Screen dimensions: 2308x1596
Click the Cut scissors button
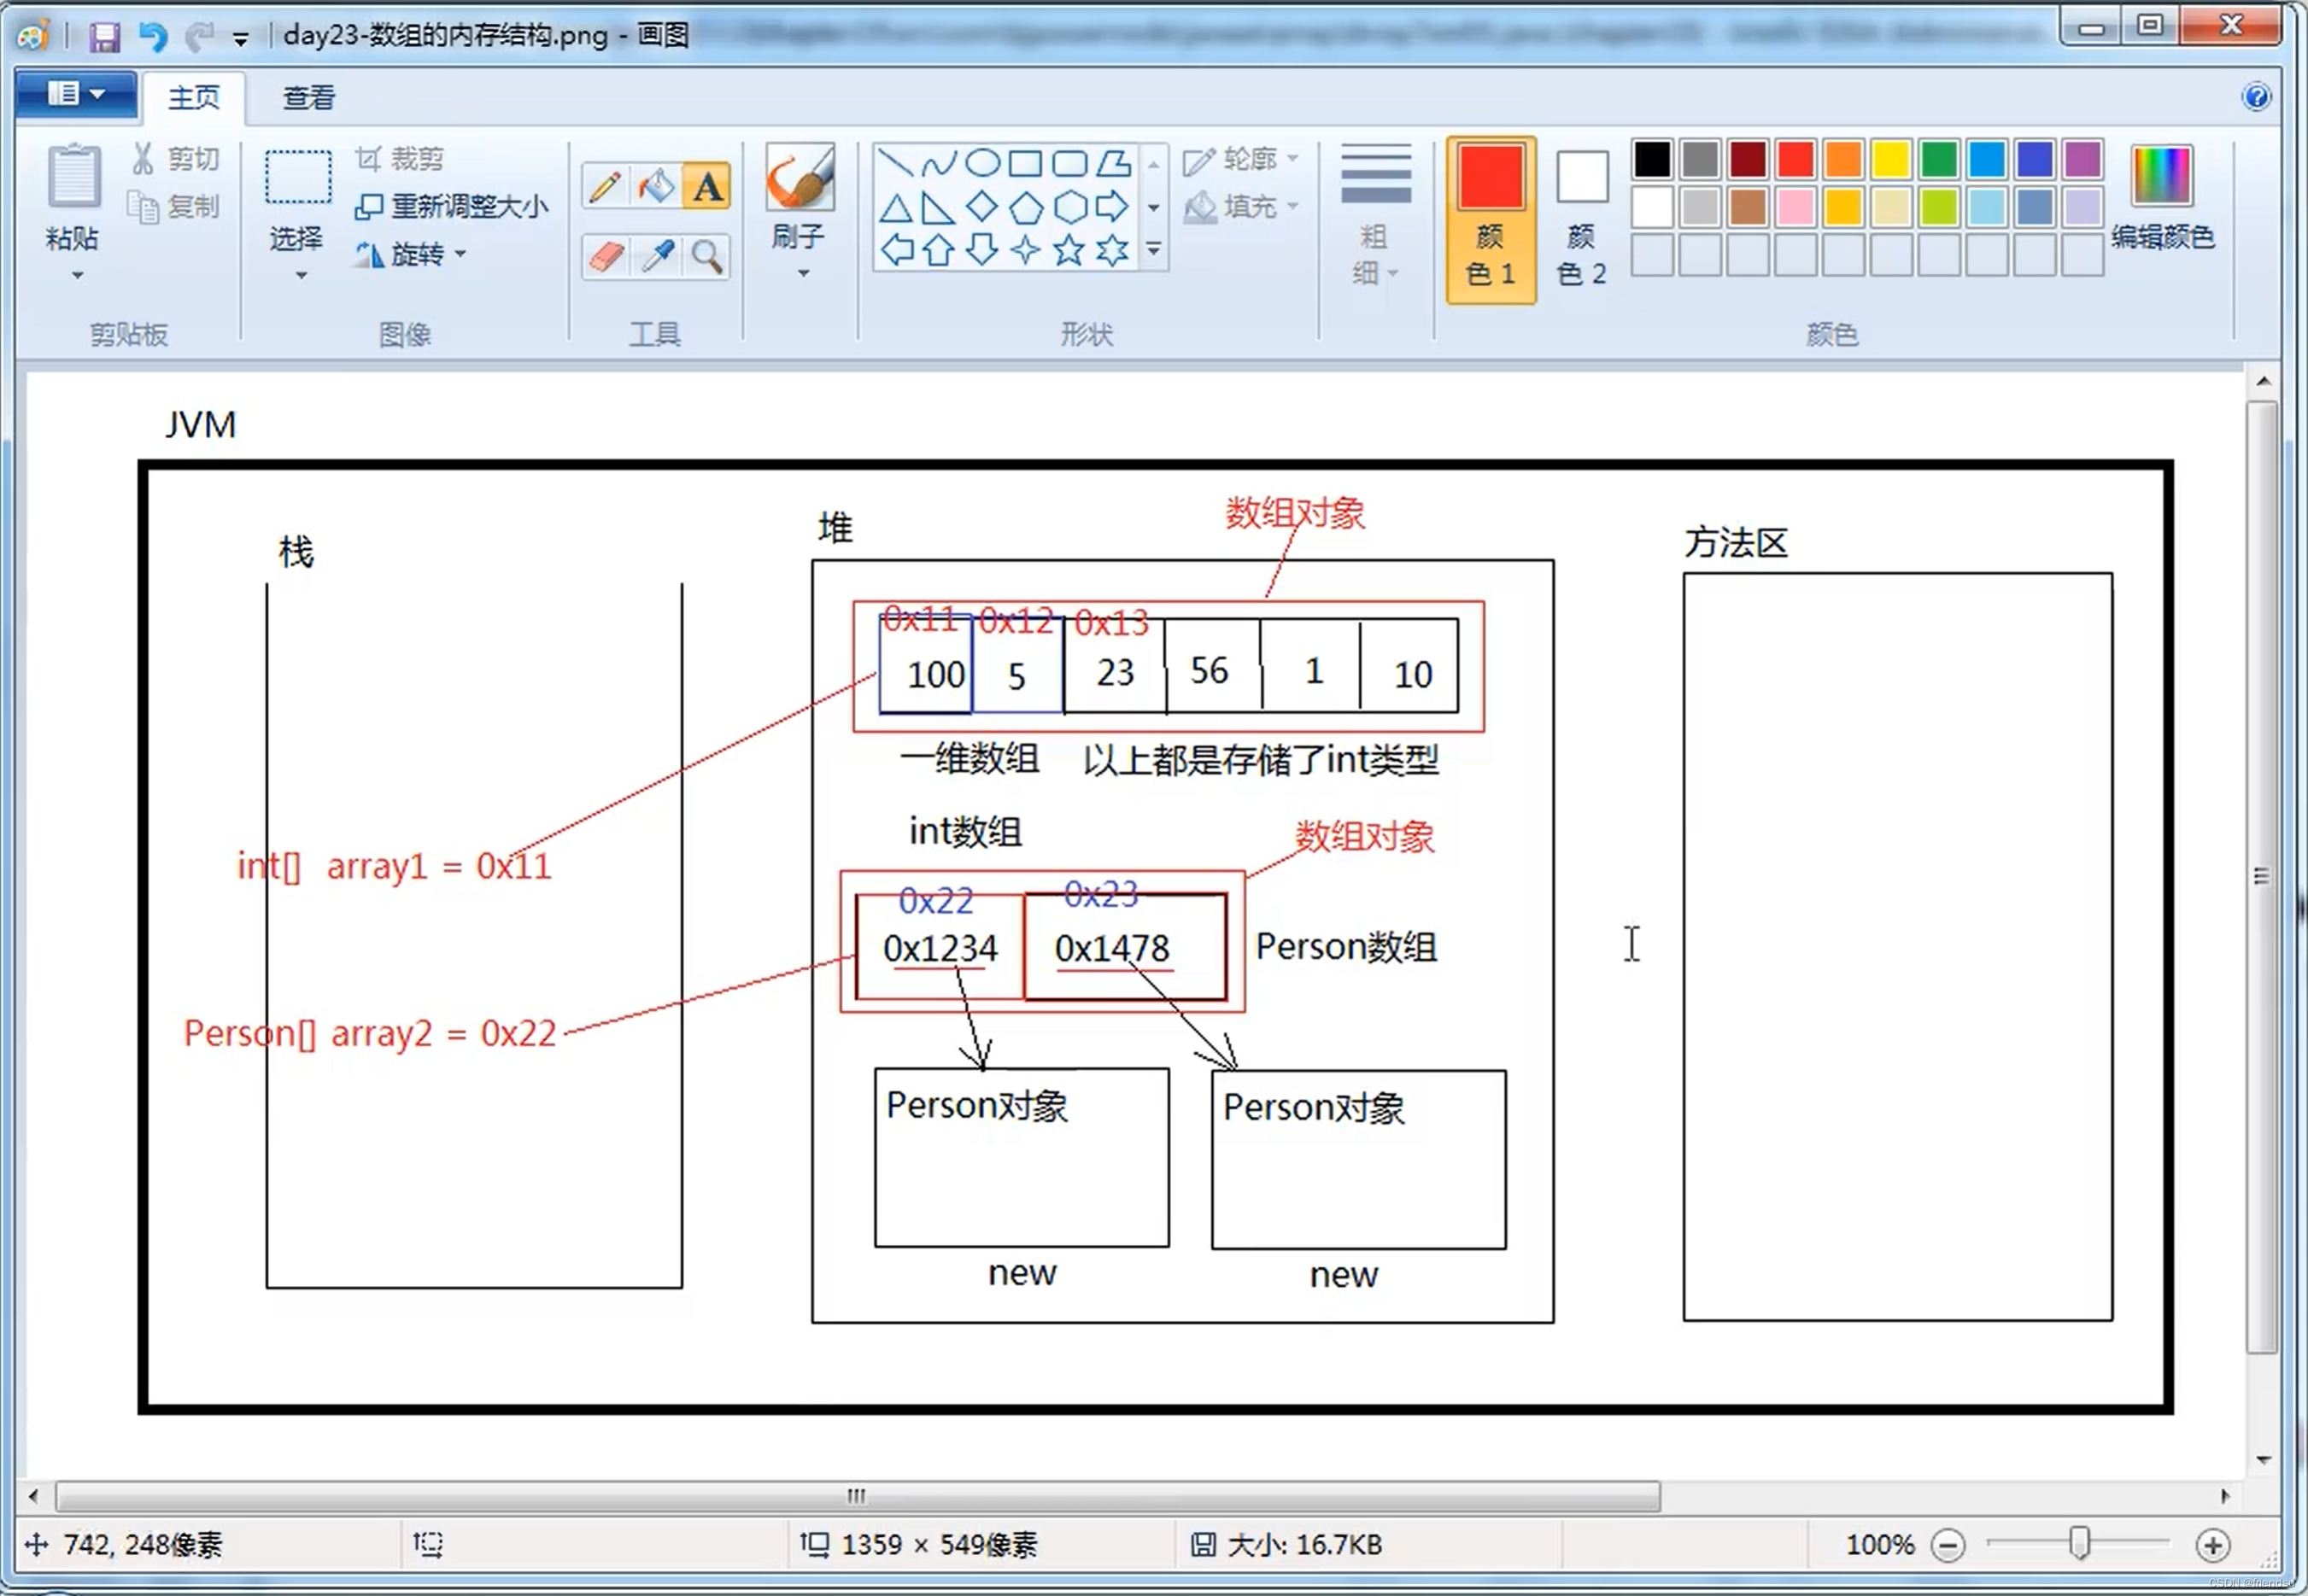(x=176, y=159)
